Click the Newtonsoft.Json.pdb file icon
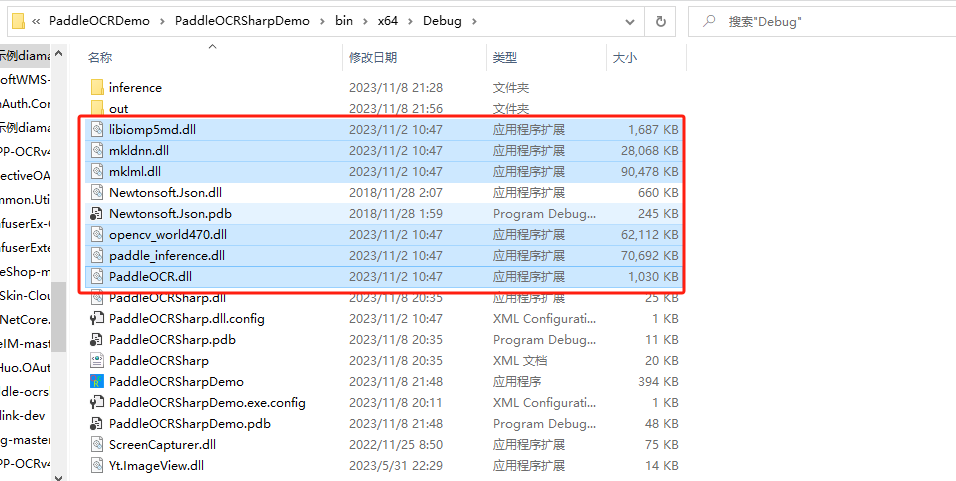 [x=97, y=214]
